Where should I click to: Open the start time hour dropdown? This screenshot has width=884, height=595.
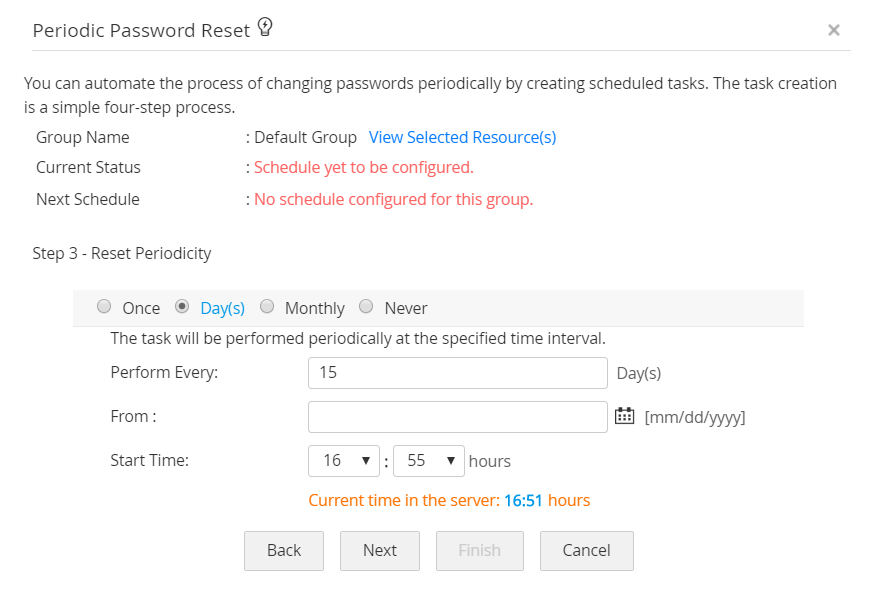click(344, 461)
